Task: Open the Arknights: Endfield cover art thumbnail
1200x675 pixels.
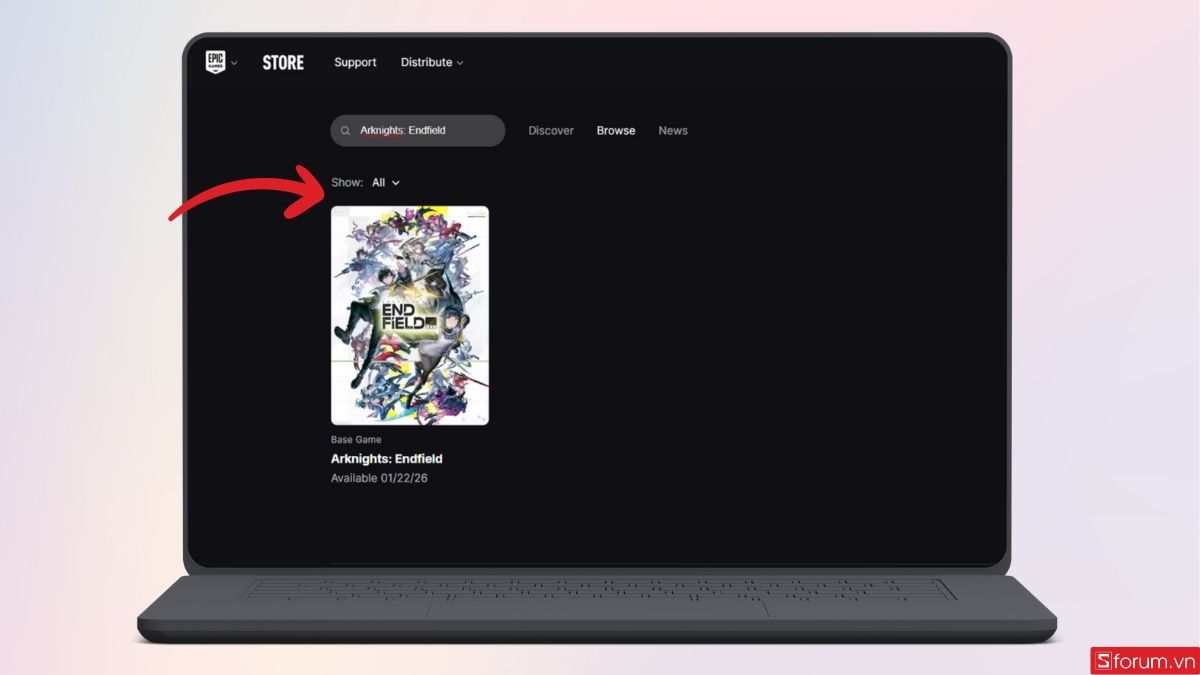Action: tap(410, 315)
